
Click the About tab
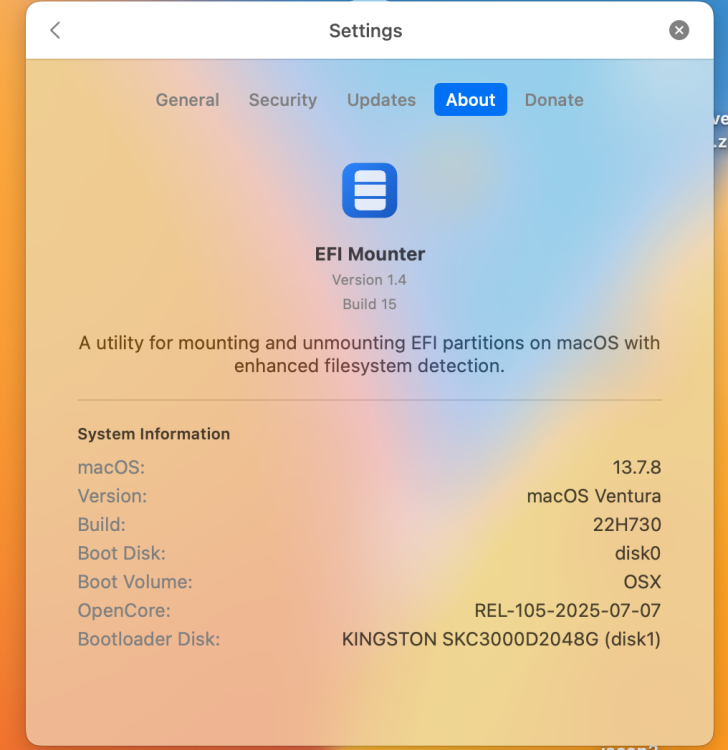pos(470,99)
